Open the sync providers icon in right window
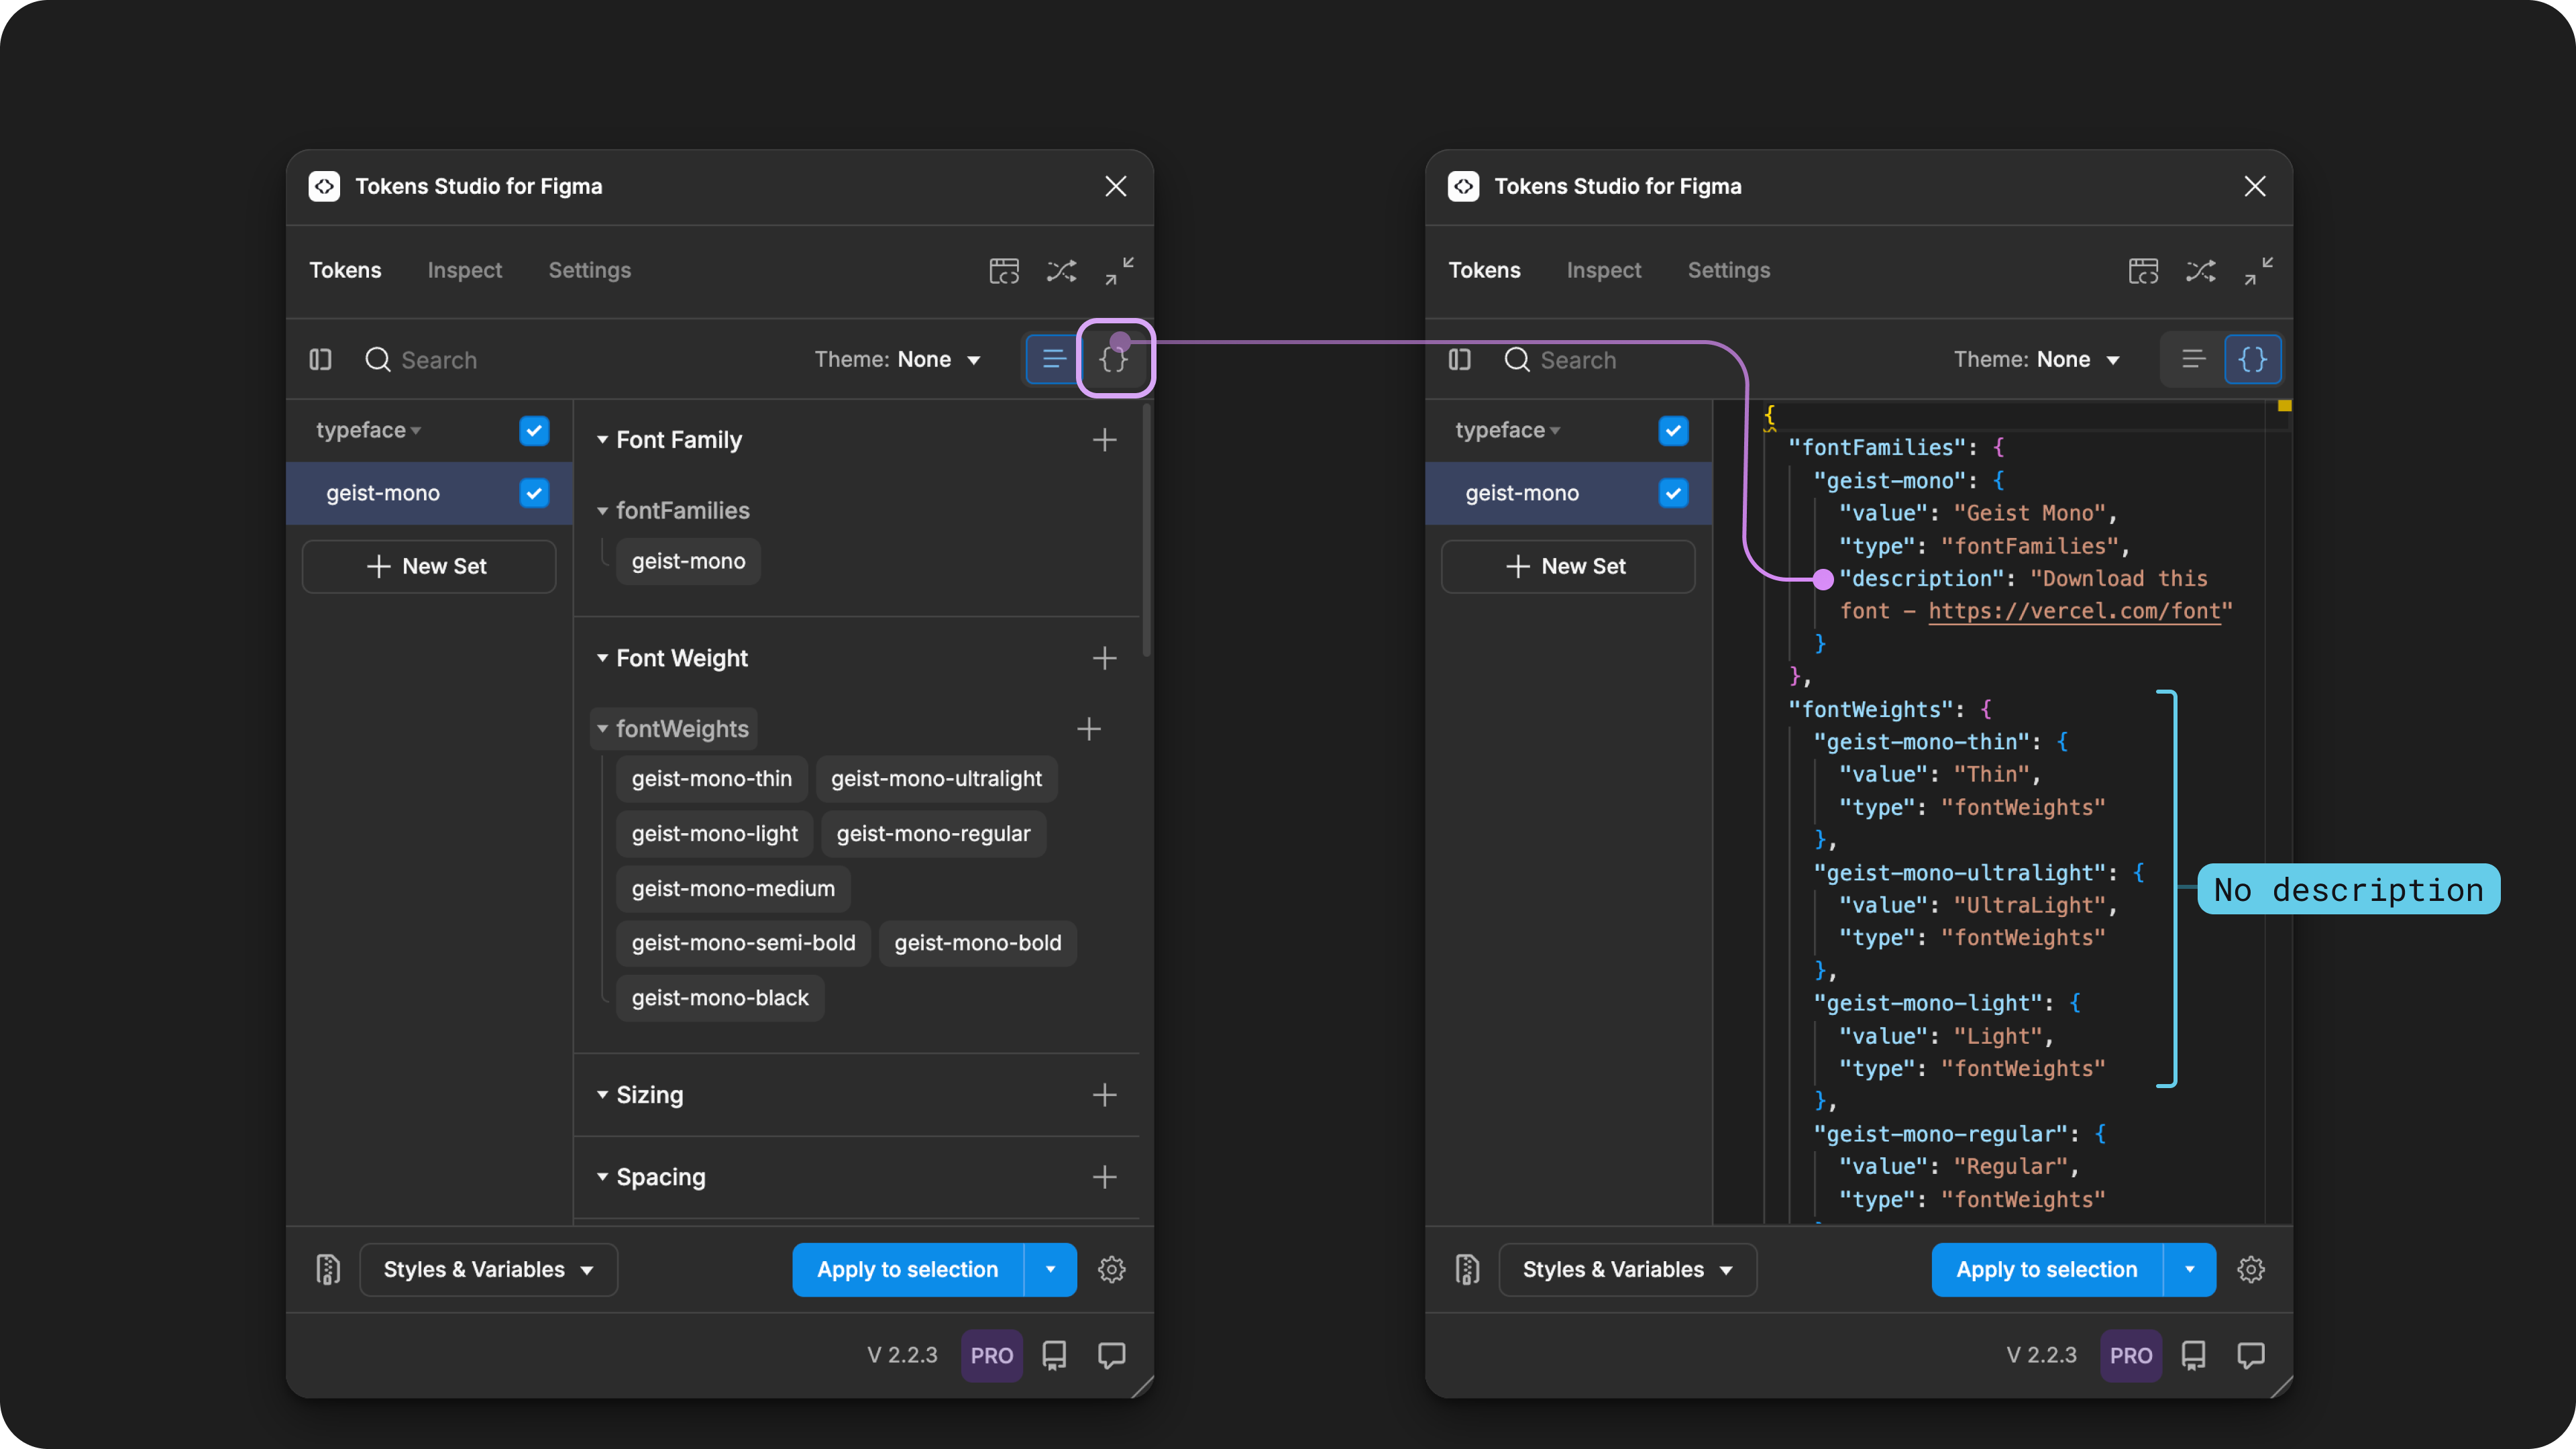 point(2143,270)
